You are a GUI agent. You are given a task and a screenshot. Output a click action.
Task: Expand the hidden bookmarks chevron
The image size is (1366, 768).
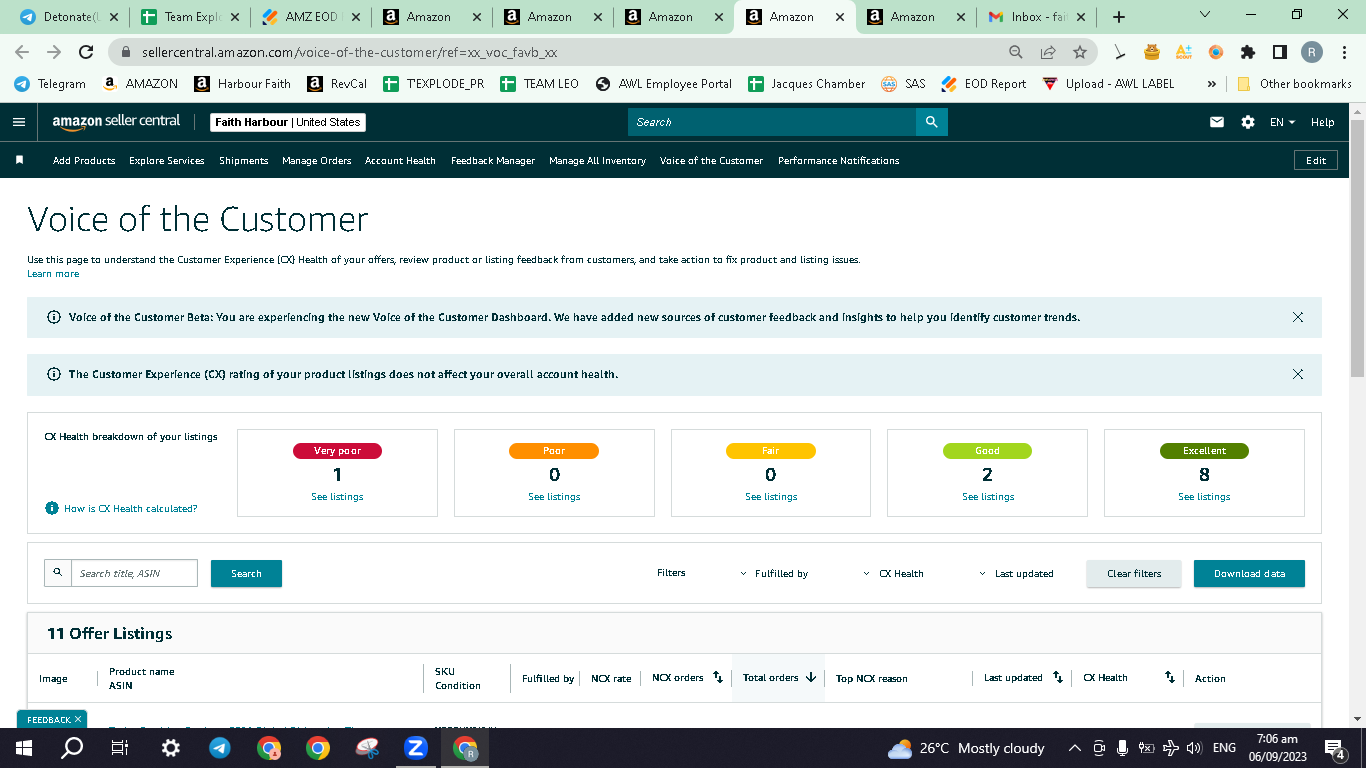tap(1212, 84)
